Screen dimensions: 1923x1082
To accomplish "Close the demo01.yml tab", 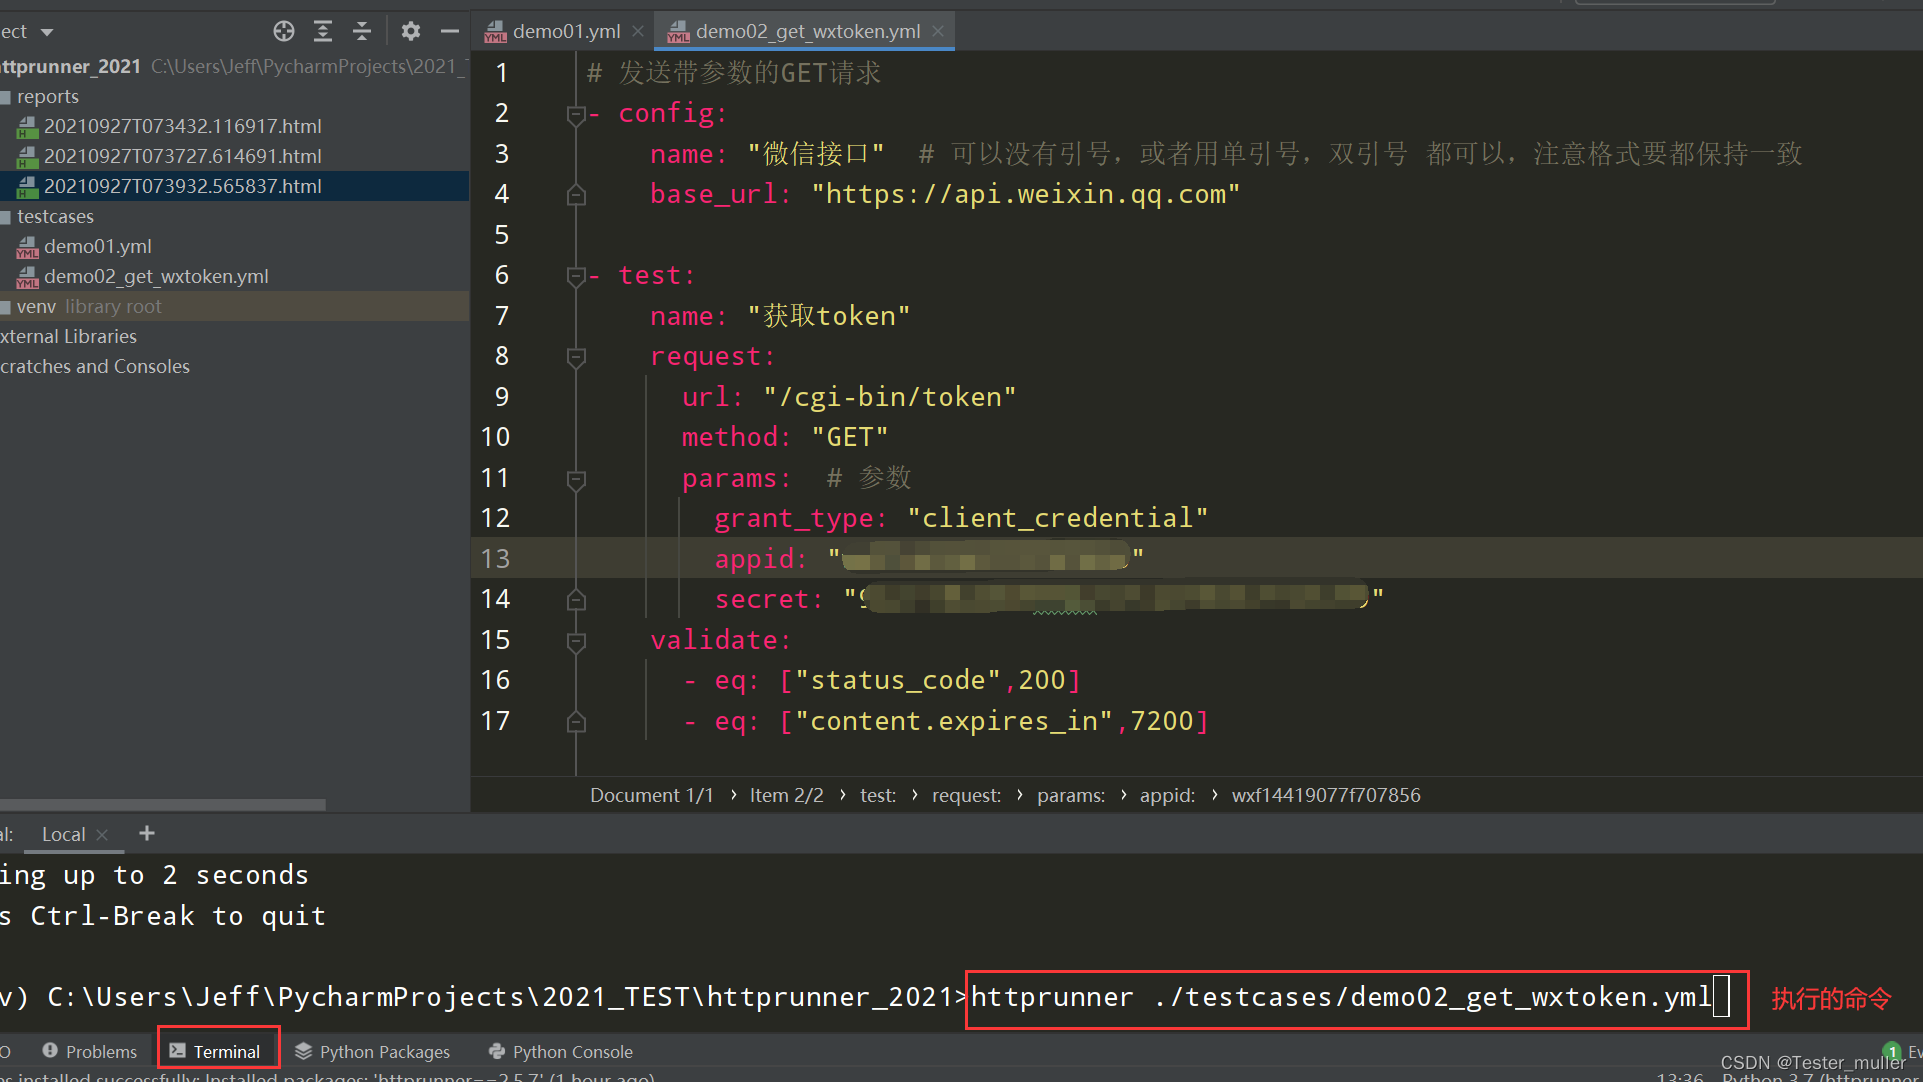I will click(638, 31).
